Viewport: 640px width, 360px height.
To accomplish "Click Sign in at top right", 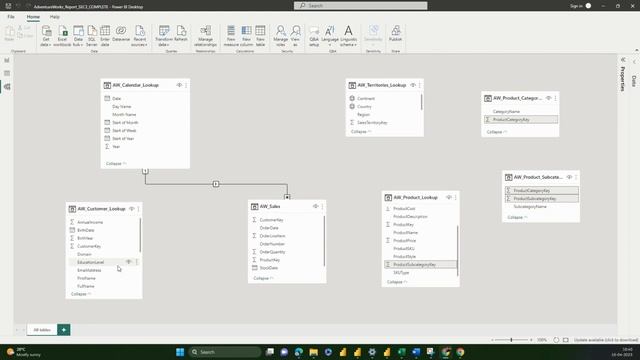I will tap(576, 6).
